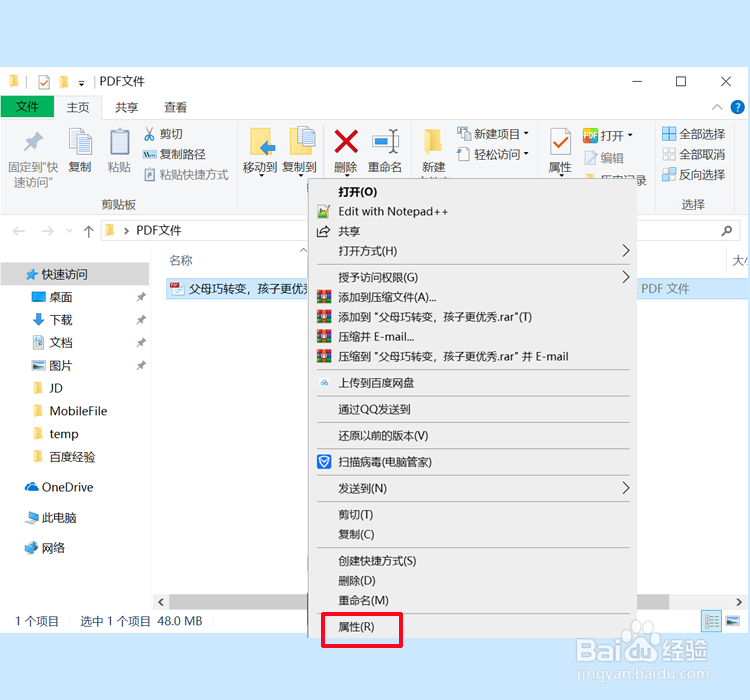This screenshot has width=750, height=700.
Task: Click the PDF文件 address bar path
Action: pyautogui.click(x=159, y=231)
